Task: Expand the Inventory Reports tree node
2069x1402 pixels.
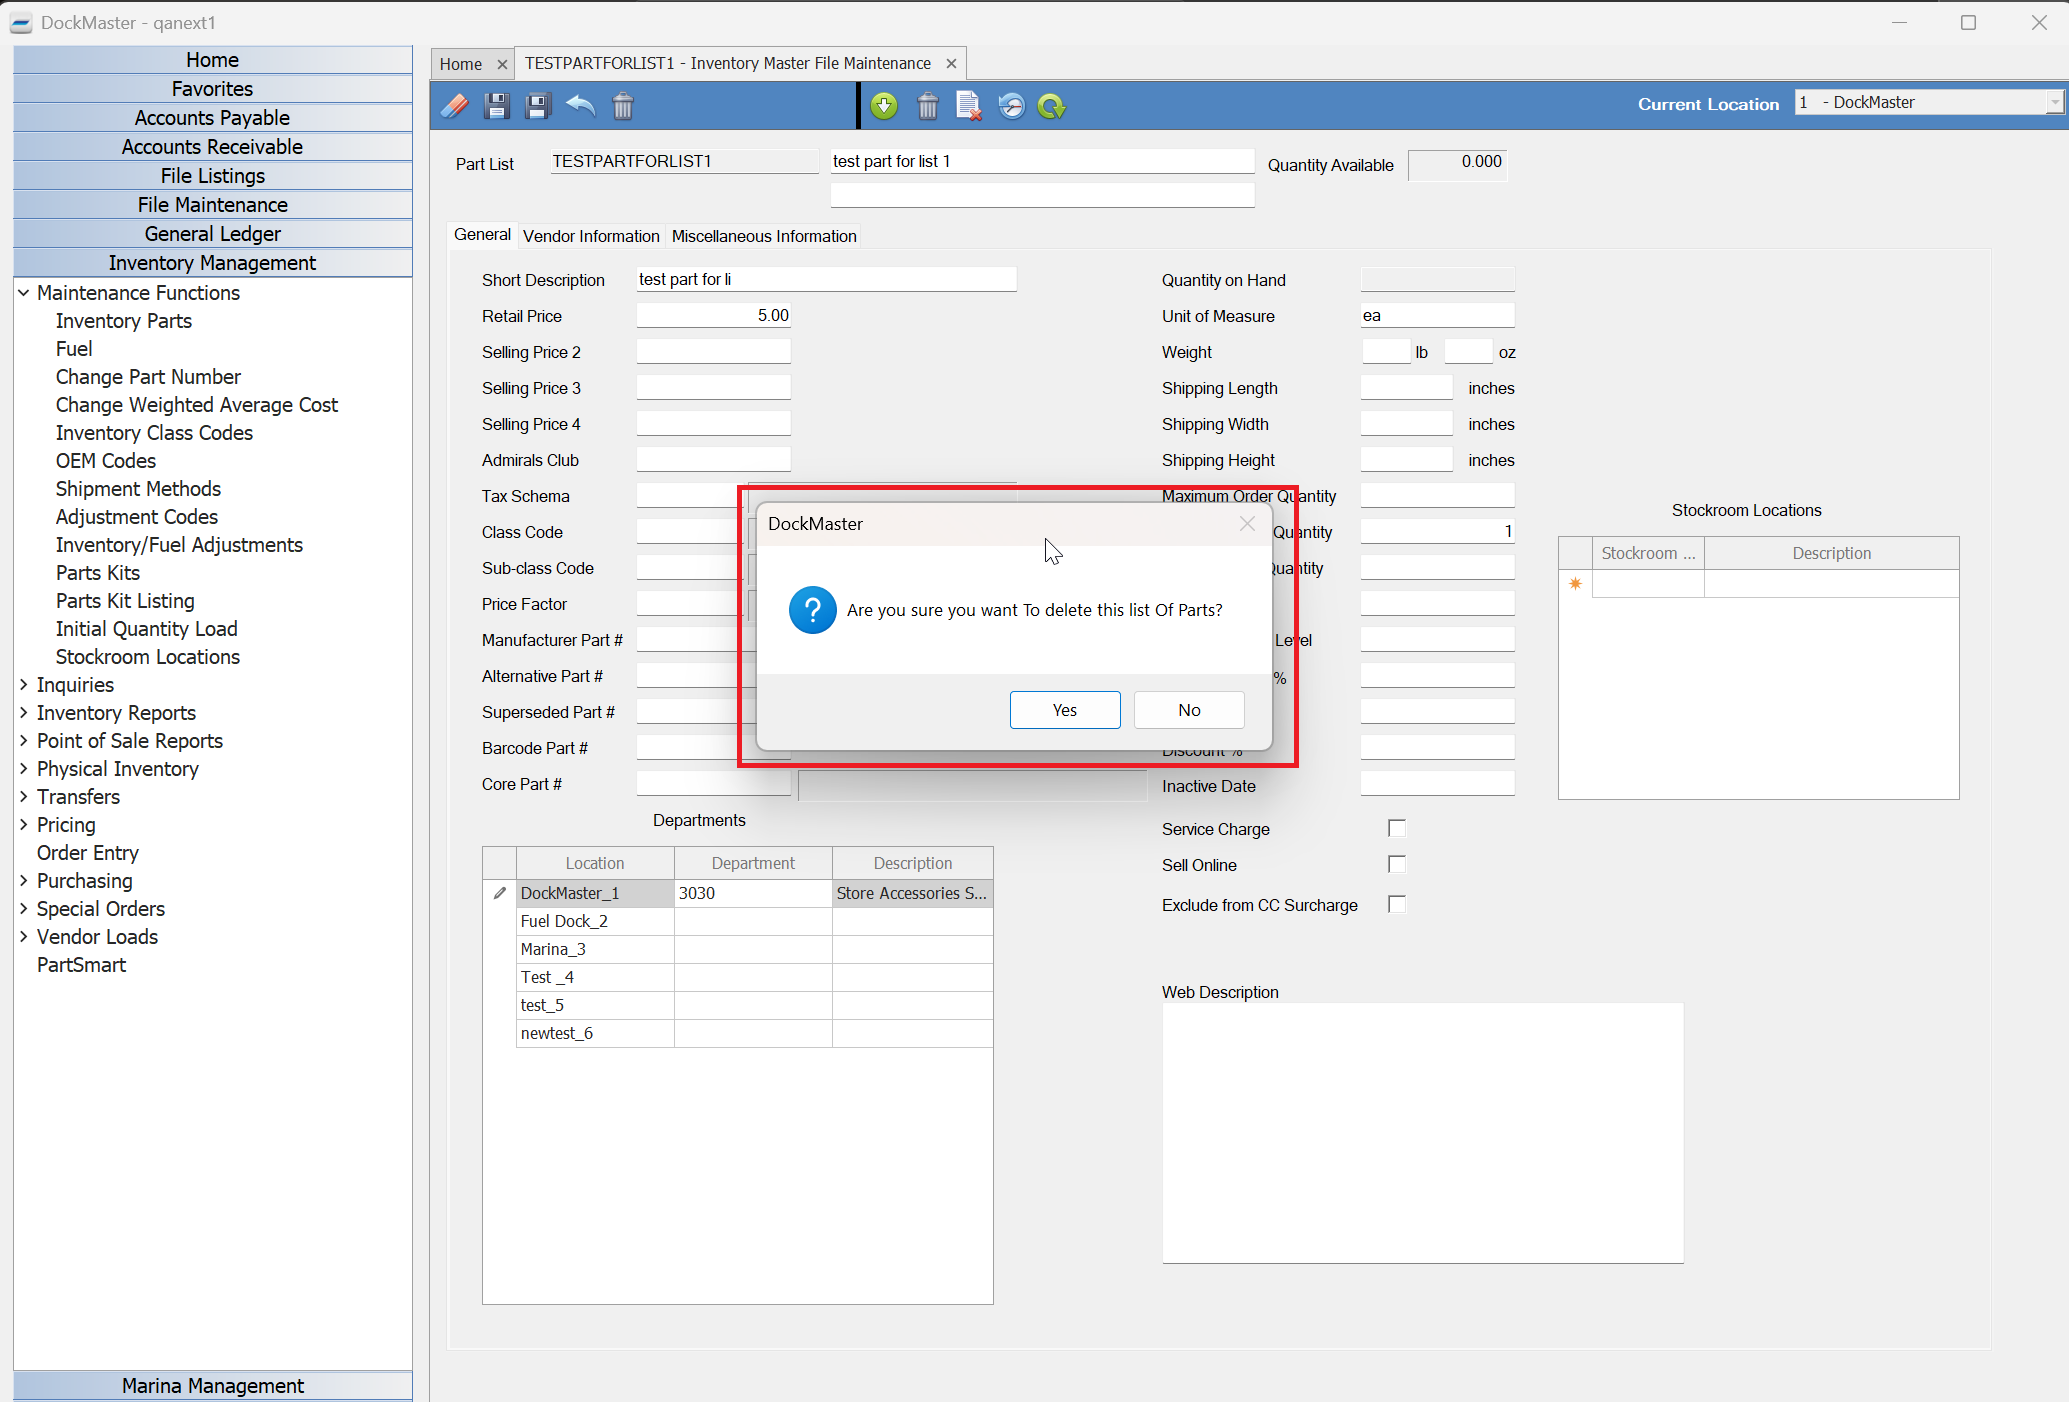Action: (x=24, y=713)
